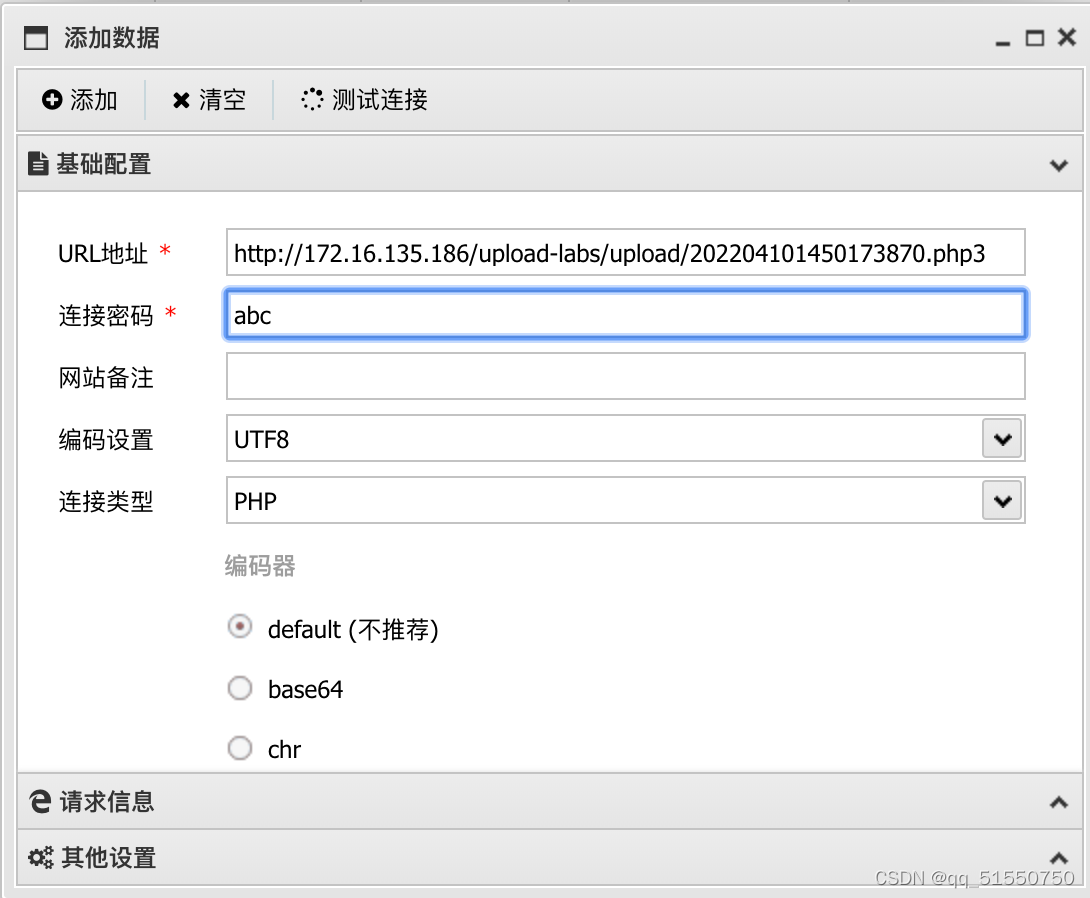Image resolution: width=1090 pixels, height=898 pixels.
Task: Click the 添加 button
Action: pyautogui.click(x=80, y=100)
